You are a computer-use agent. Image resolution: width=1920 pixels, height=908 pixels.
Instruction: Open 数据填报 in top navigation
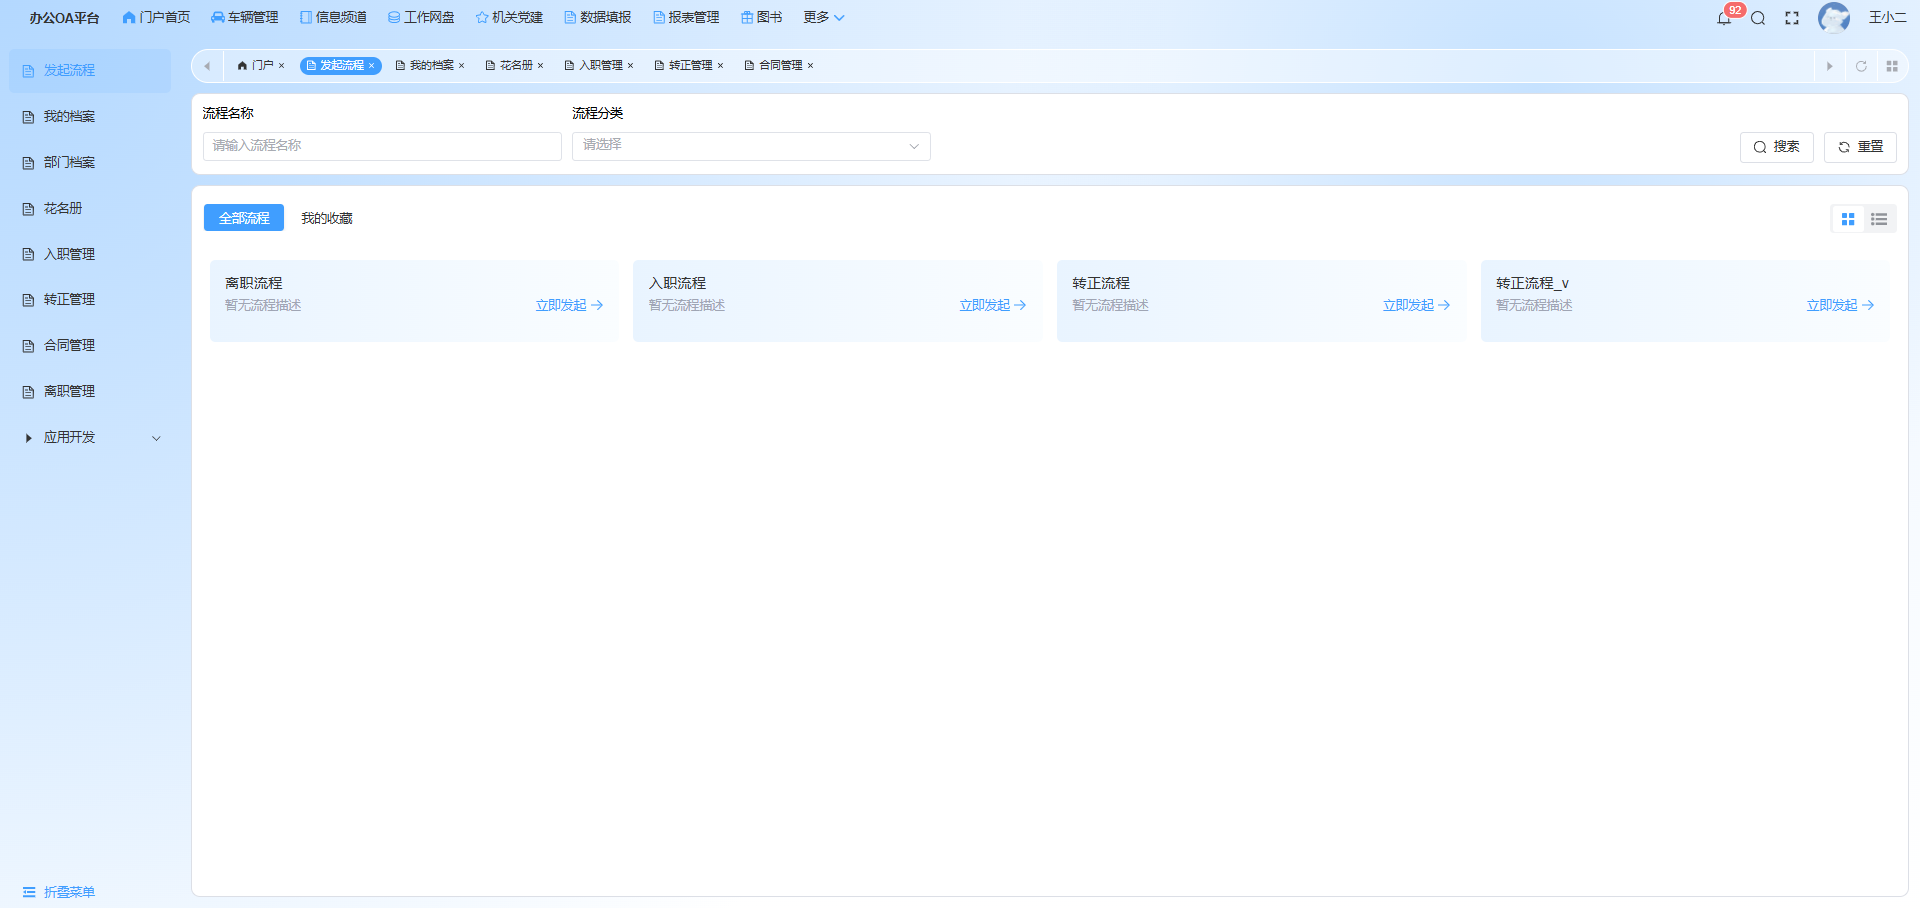[x=598, y=18]
